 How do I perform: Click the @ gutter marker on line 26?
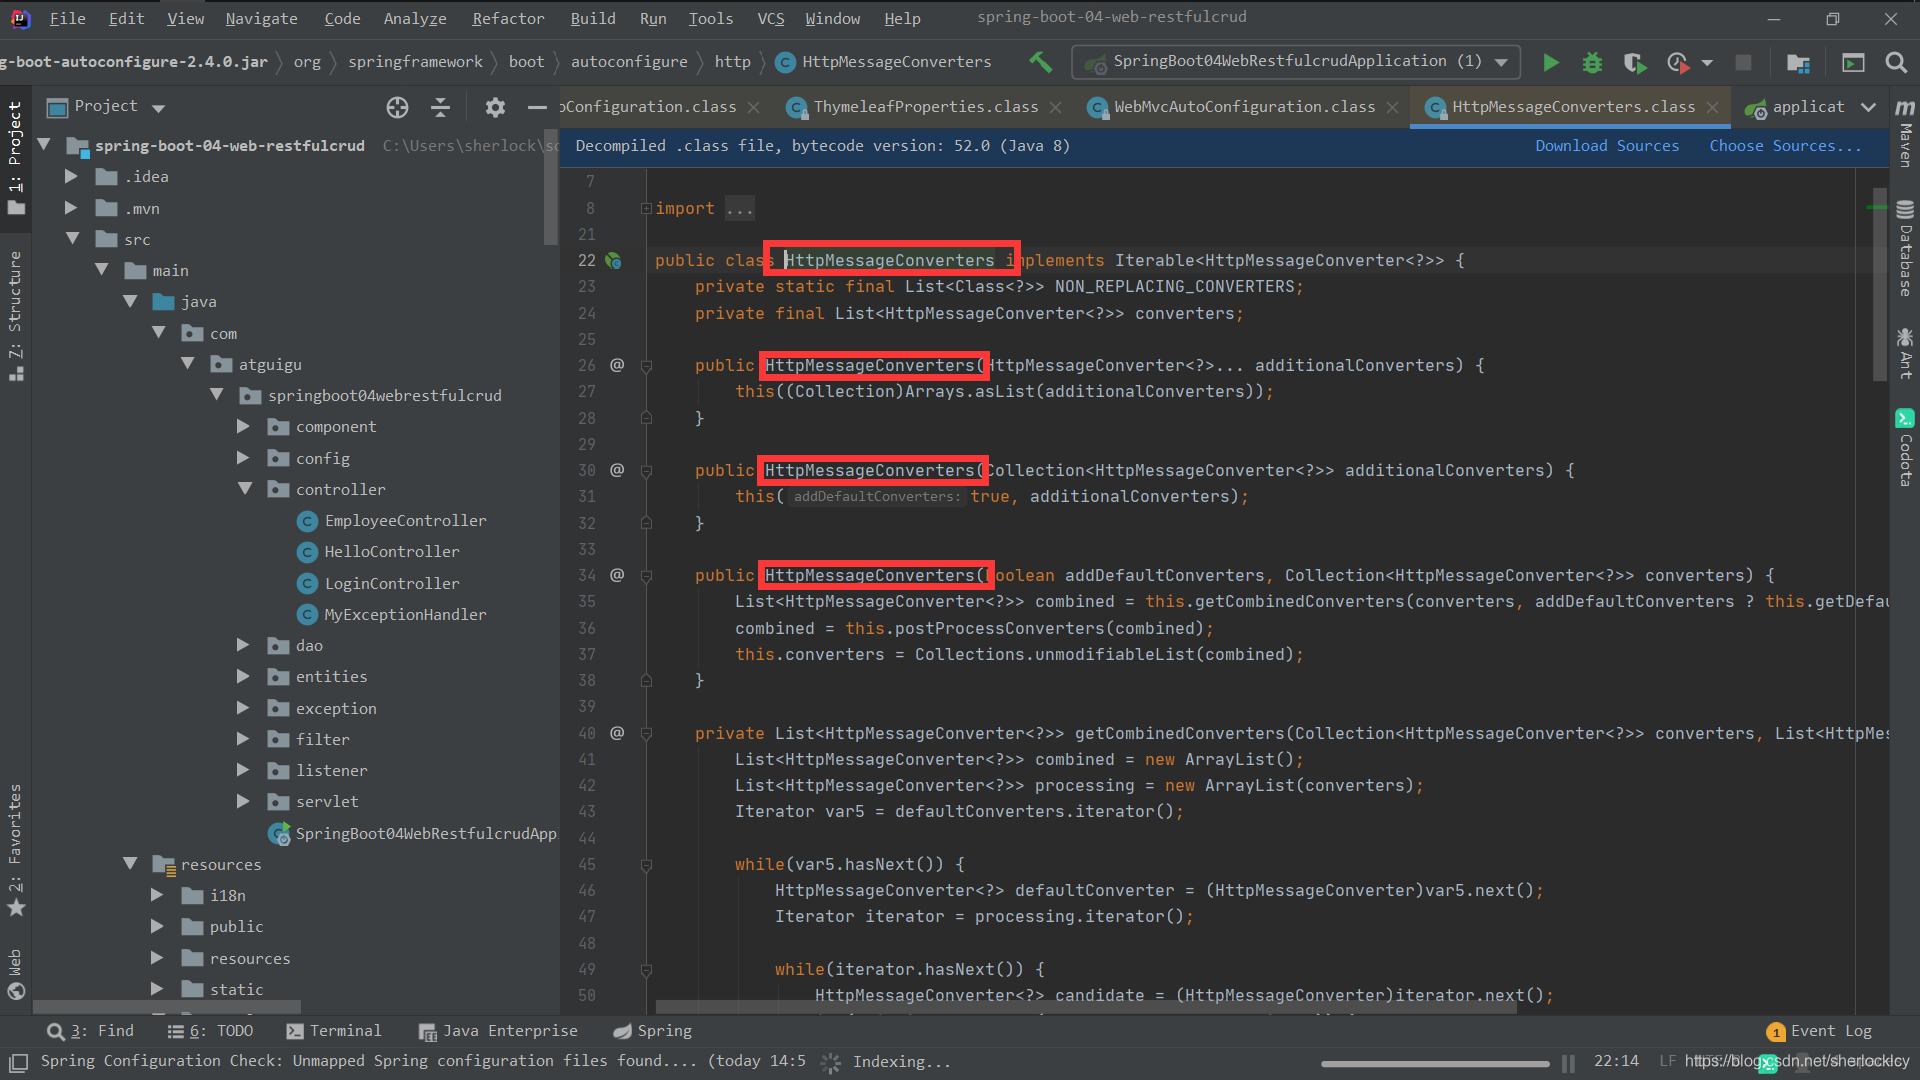[617, 365]
